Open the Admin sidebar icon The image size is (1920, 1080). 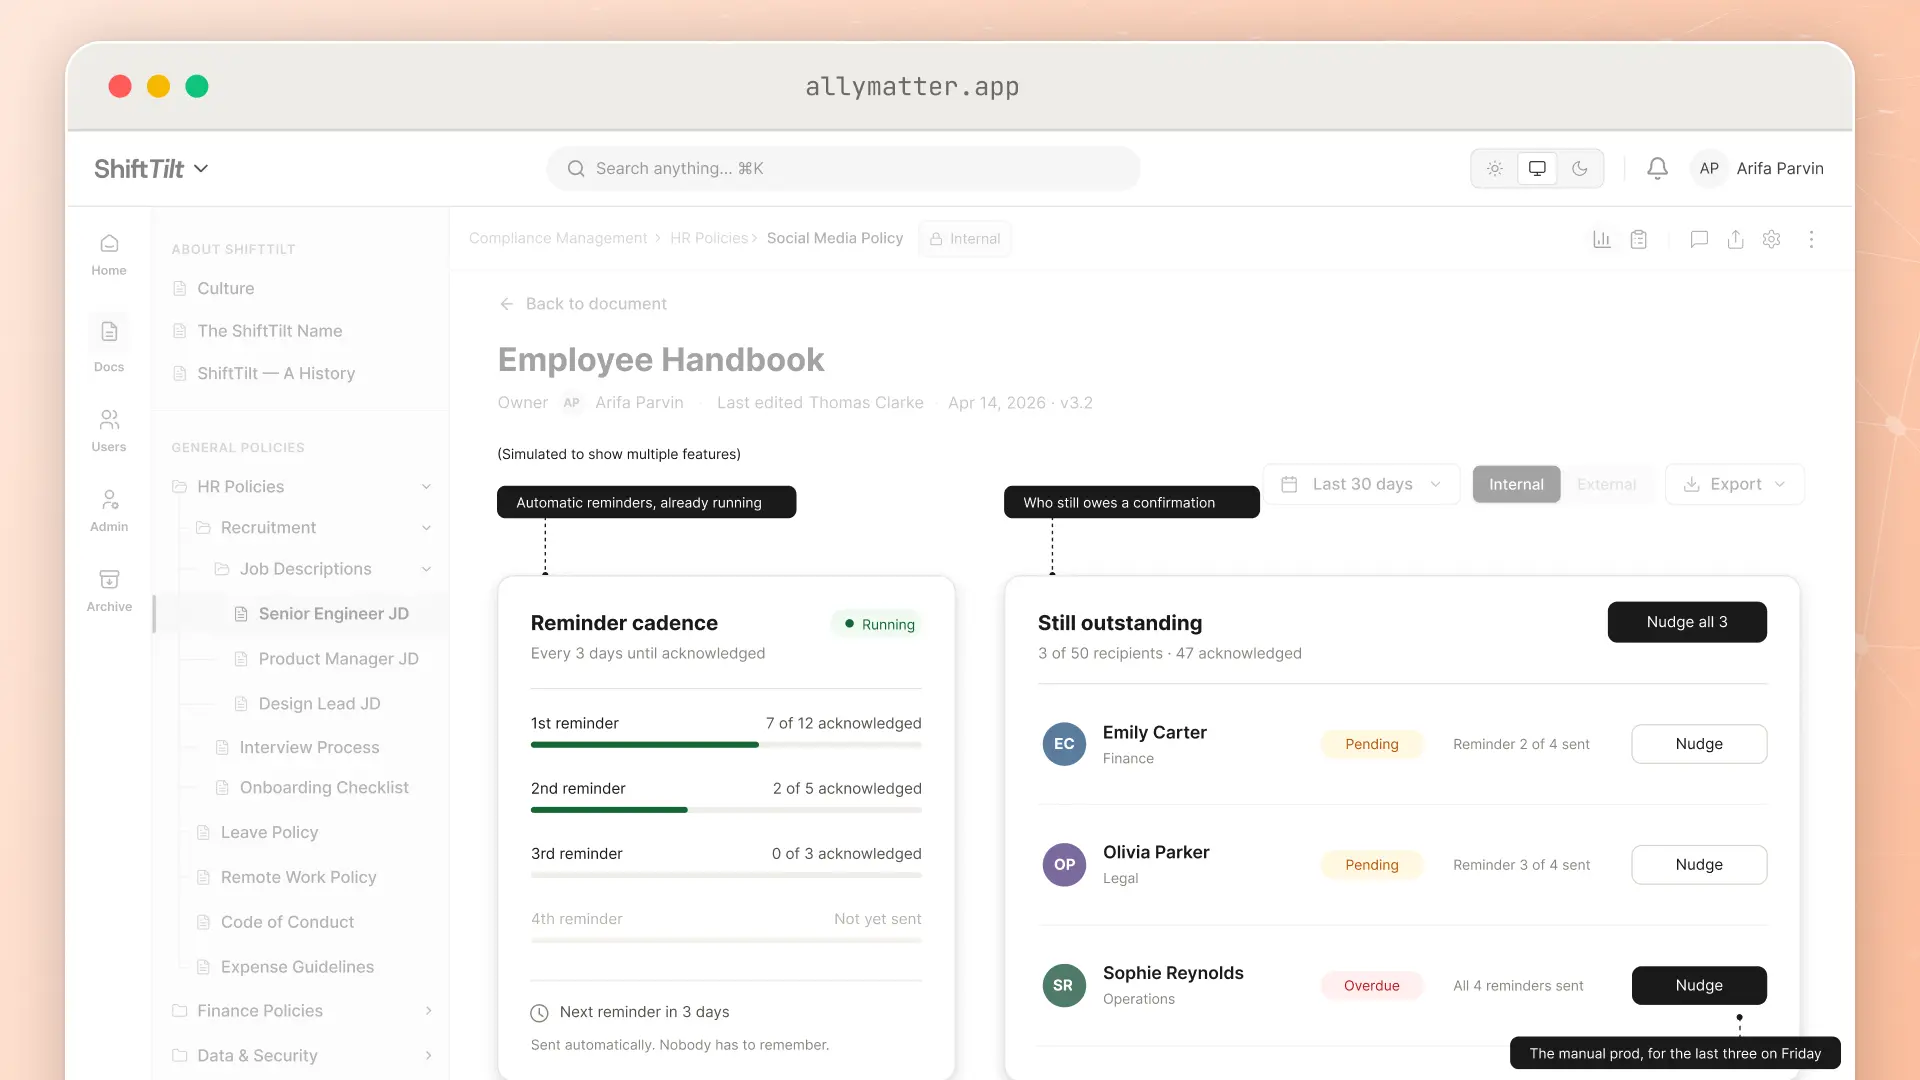[x=109, y=511]
